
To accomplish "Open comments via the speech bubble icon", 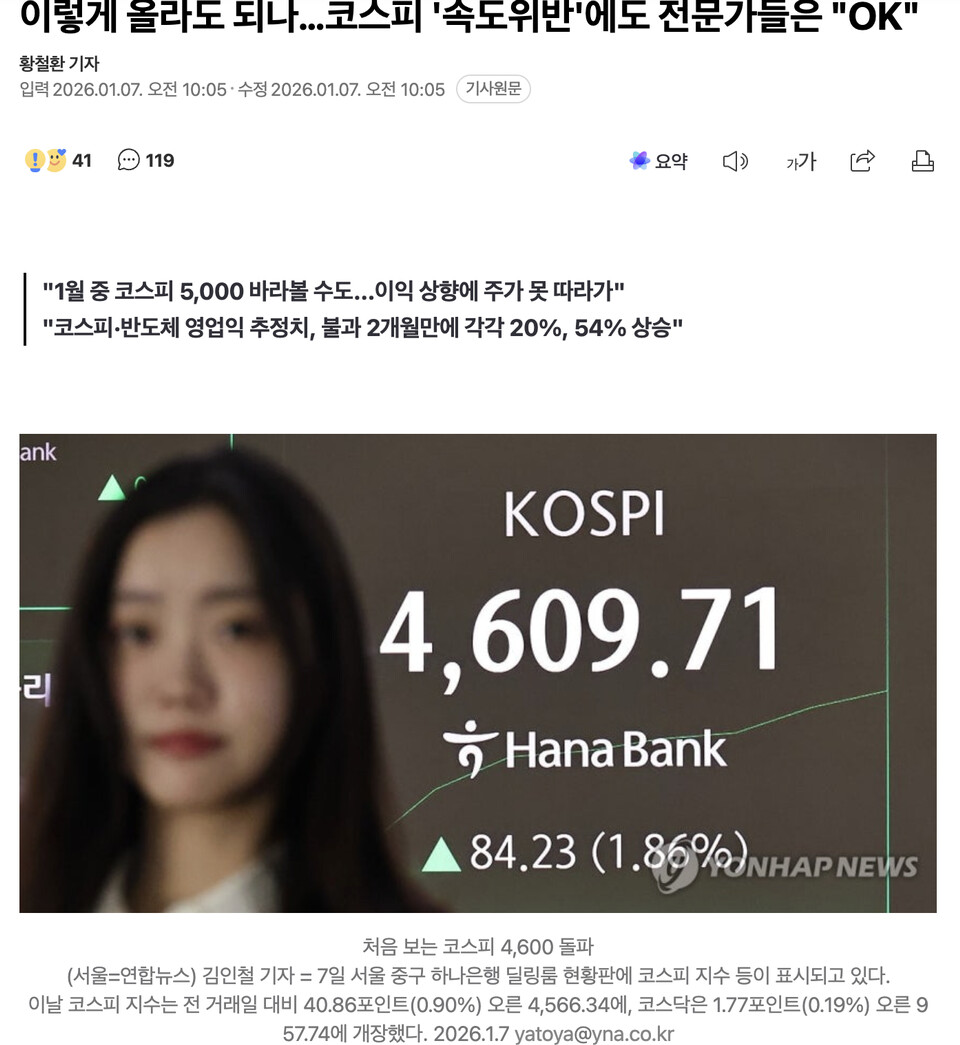I will click(128, 161).
